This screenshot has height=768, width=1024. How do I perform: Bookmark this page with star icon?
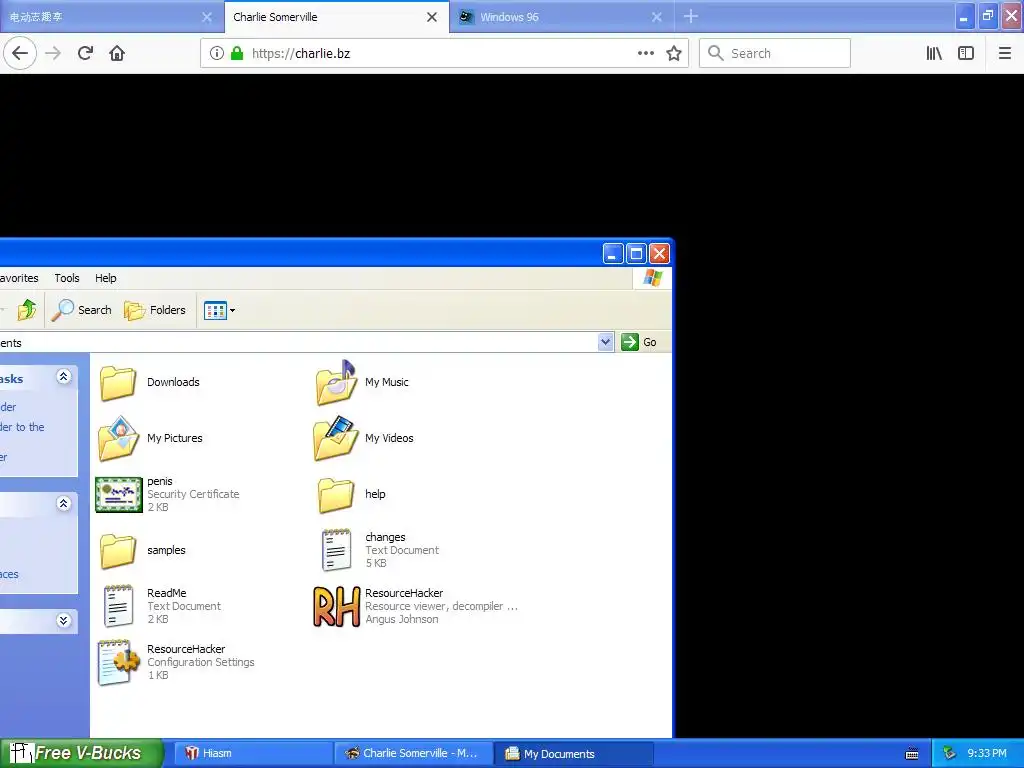pyautogui.click(x=674, y=54)
